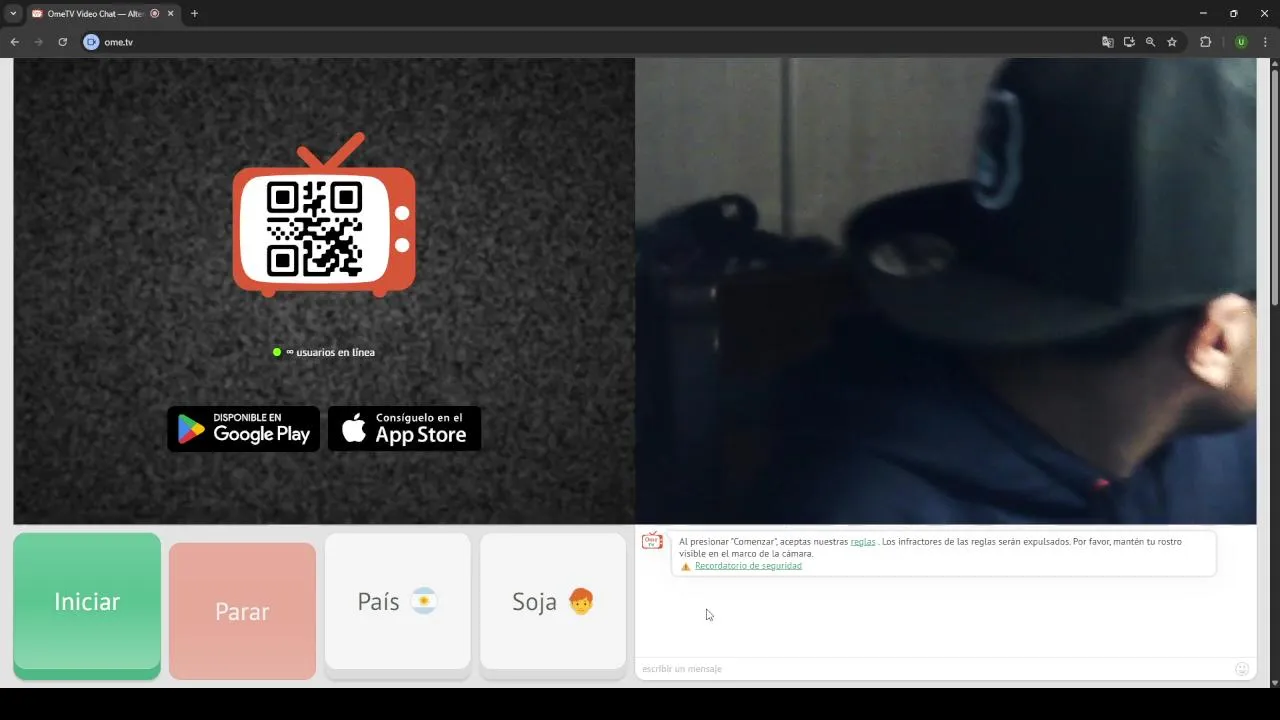Screen dimensions: 1280x720
Task: Click the QR code TV logo
Action: coord(324,215)
